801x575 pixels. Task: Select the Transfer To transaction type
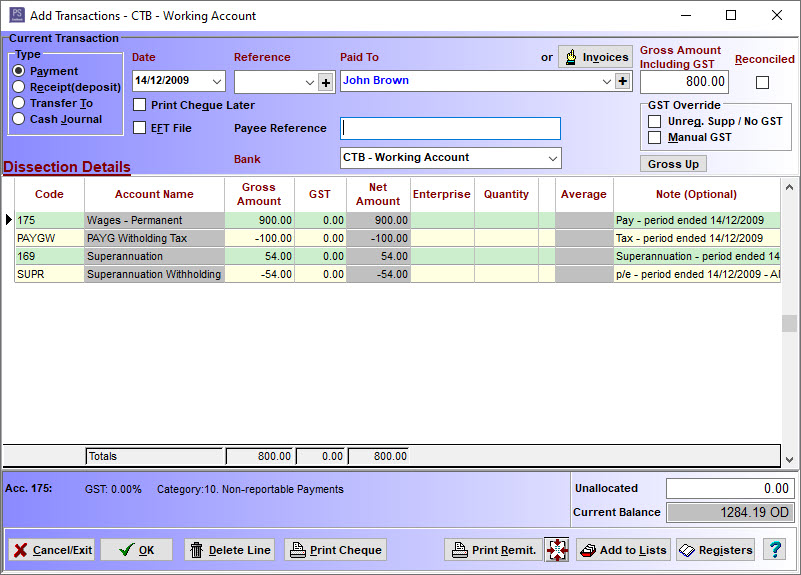click(x=19, y=103)
